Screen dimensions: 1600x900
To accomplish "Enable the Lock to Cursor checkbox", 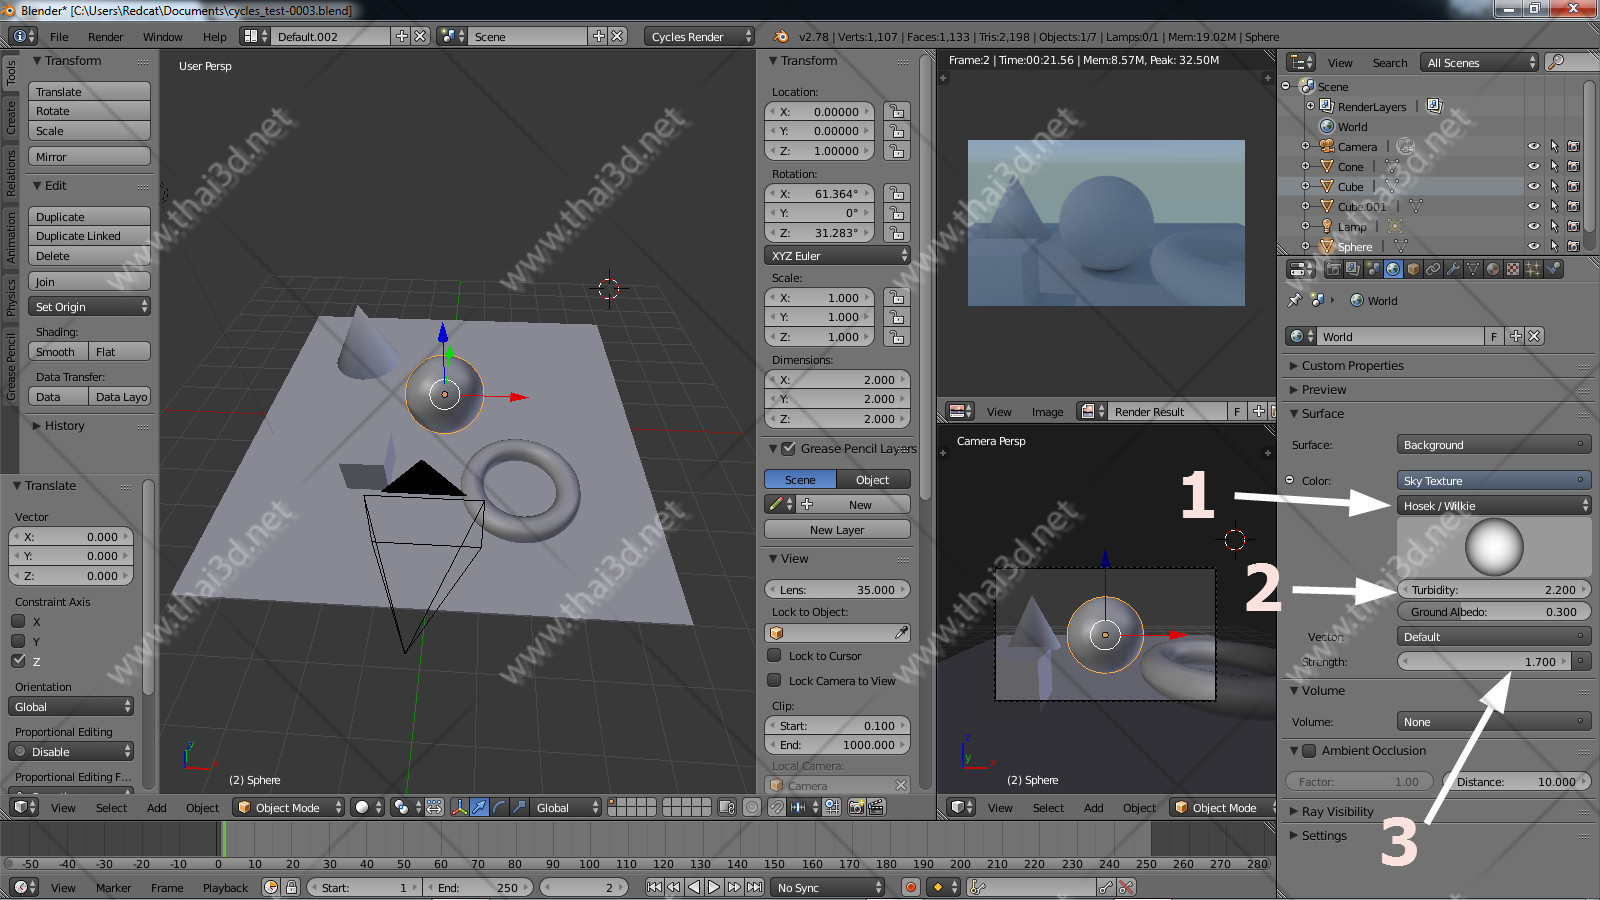I will pyautogui.click(x=774, y=656).
